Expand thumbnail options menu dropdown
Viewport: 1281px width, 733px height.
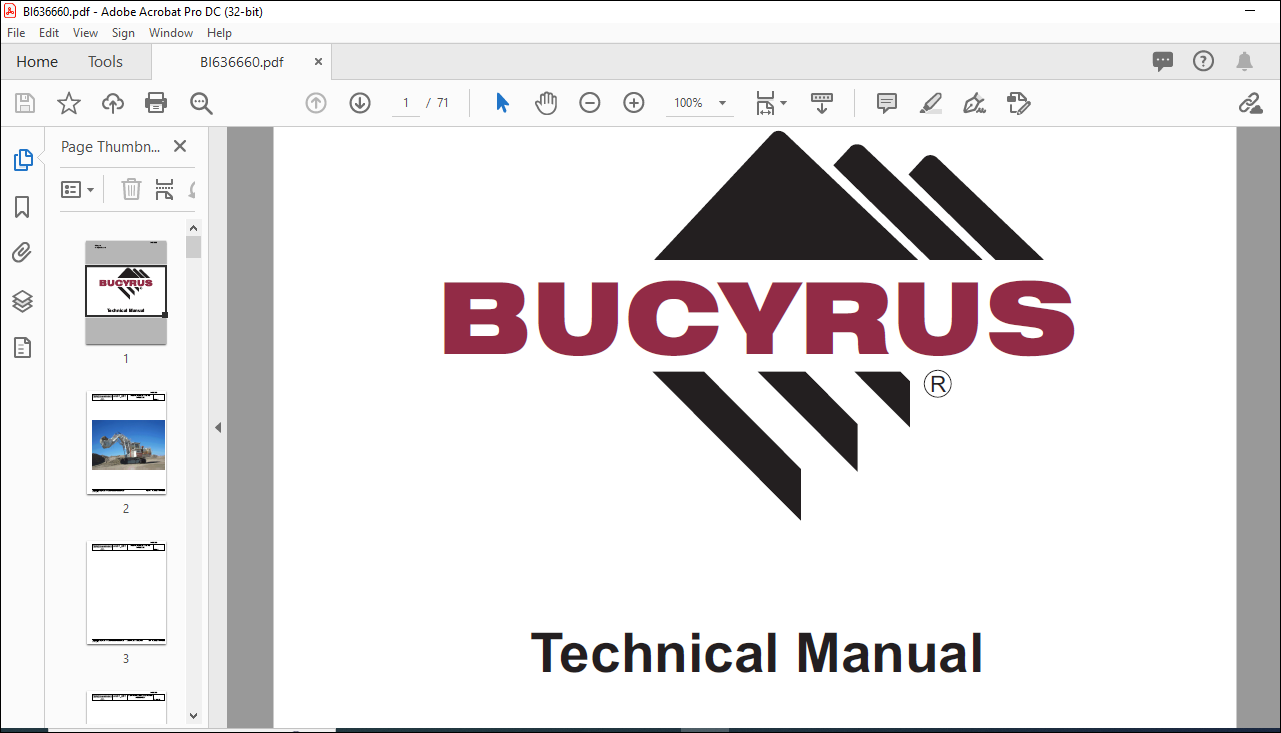pos(78,189)
